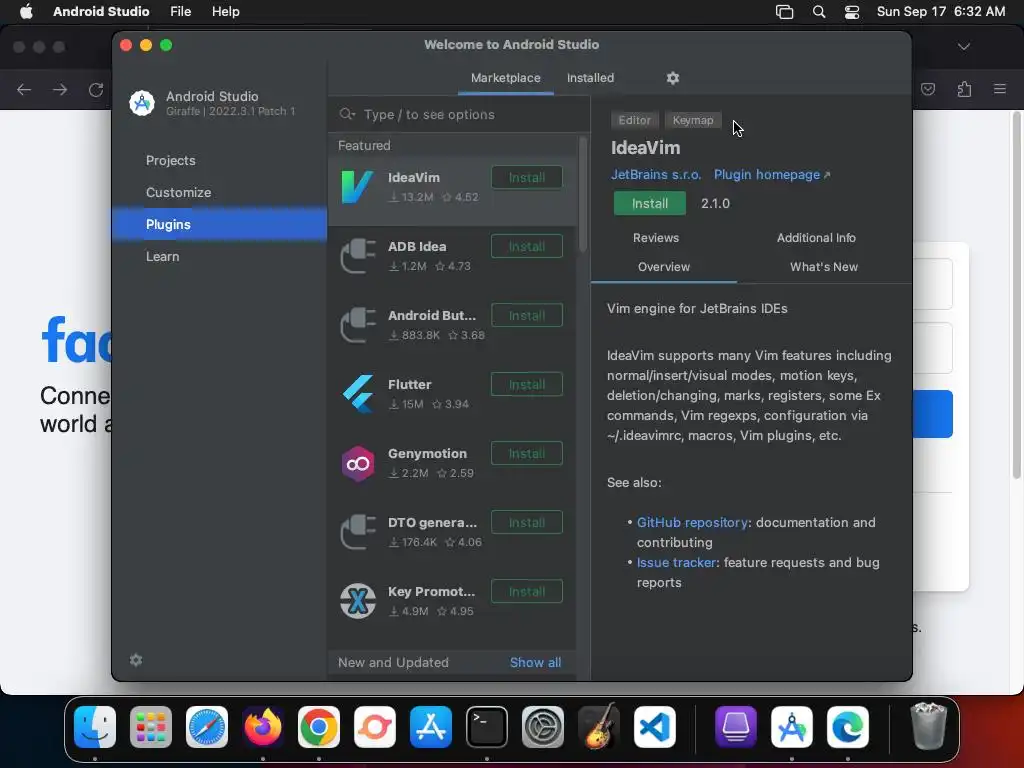Install IdeaVim from the plugin list
Viewport: 1024px width, 768px height.
click(526, 178)
